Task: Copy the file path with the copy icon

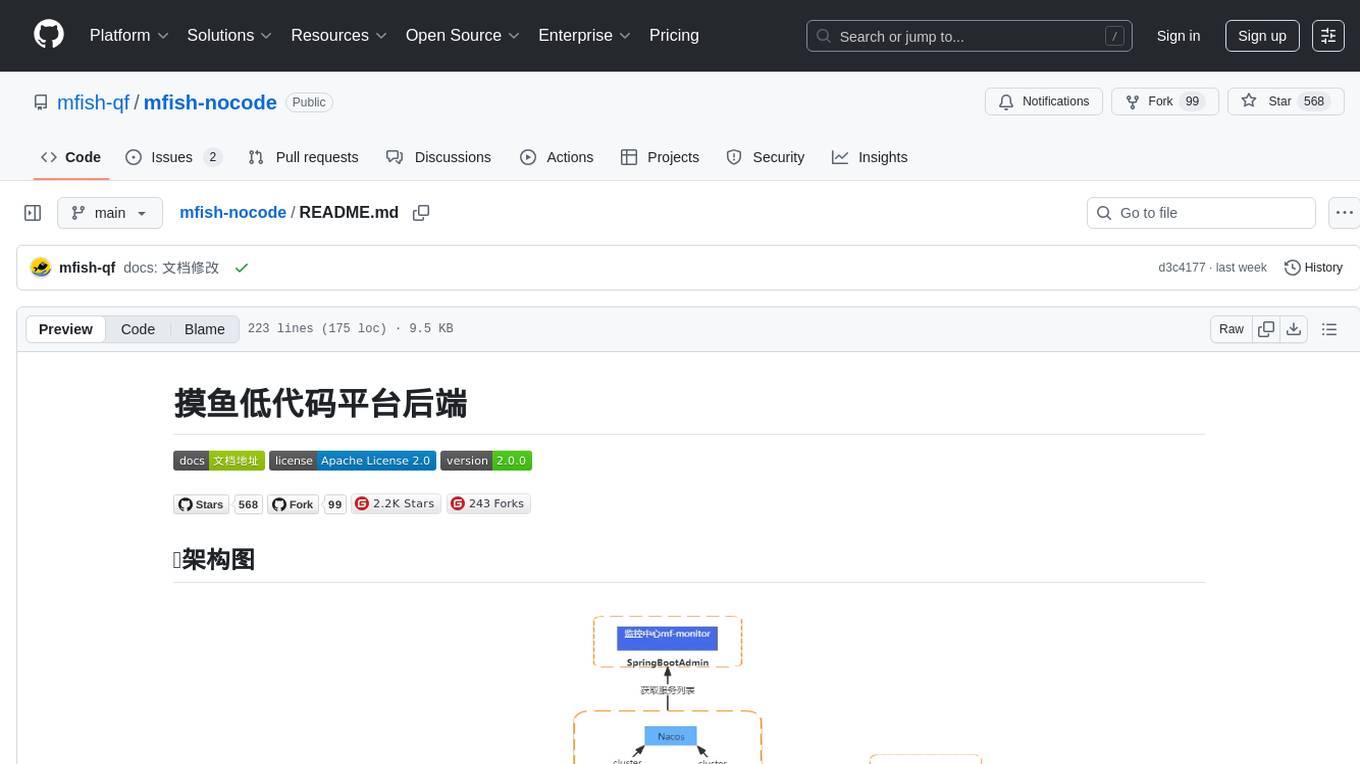Action: pos(421,213)
